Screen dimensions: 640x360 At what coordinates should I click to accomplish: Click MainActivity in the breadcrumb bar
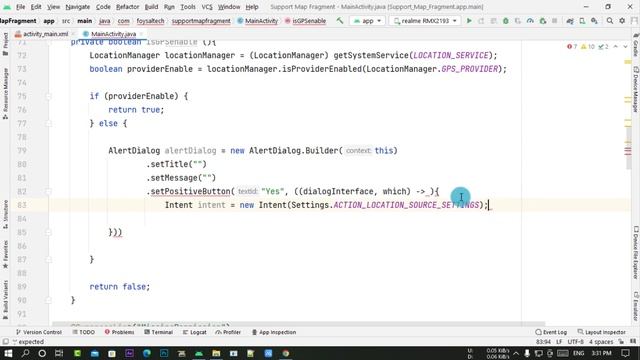(x=258, y=21)
